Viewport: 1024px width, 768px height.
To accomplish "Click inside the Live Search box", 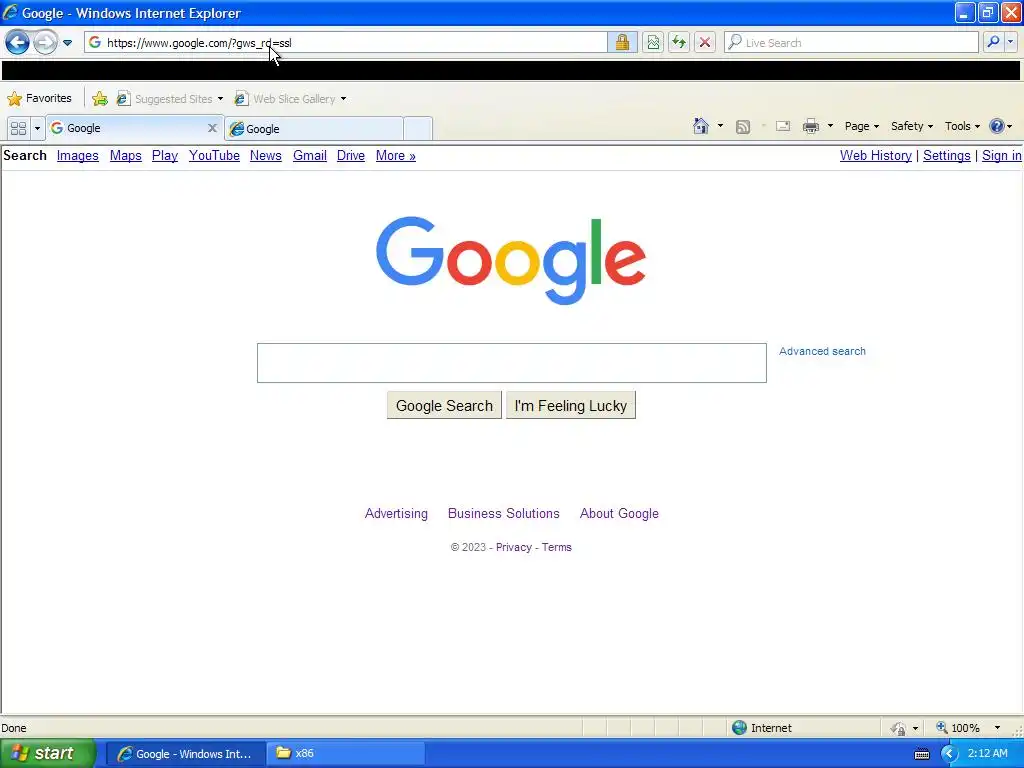I will [851, 42].
